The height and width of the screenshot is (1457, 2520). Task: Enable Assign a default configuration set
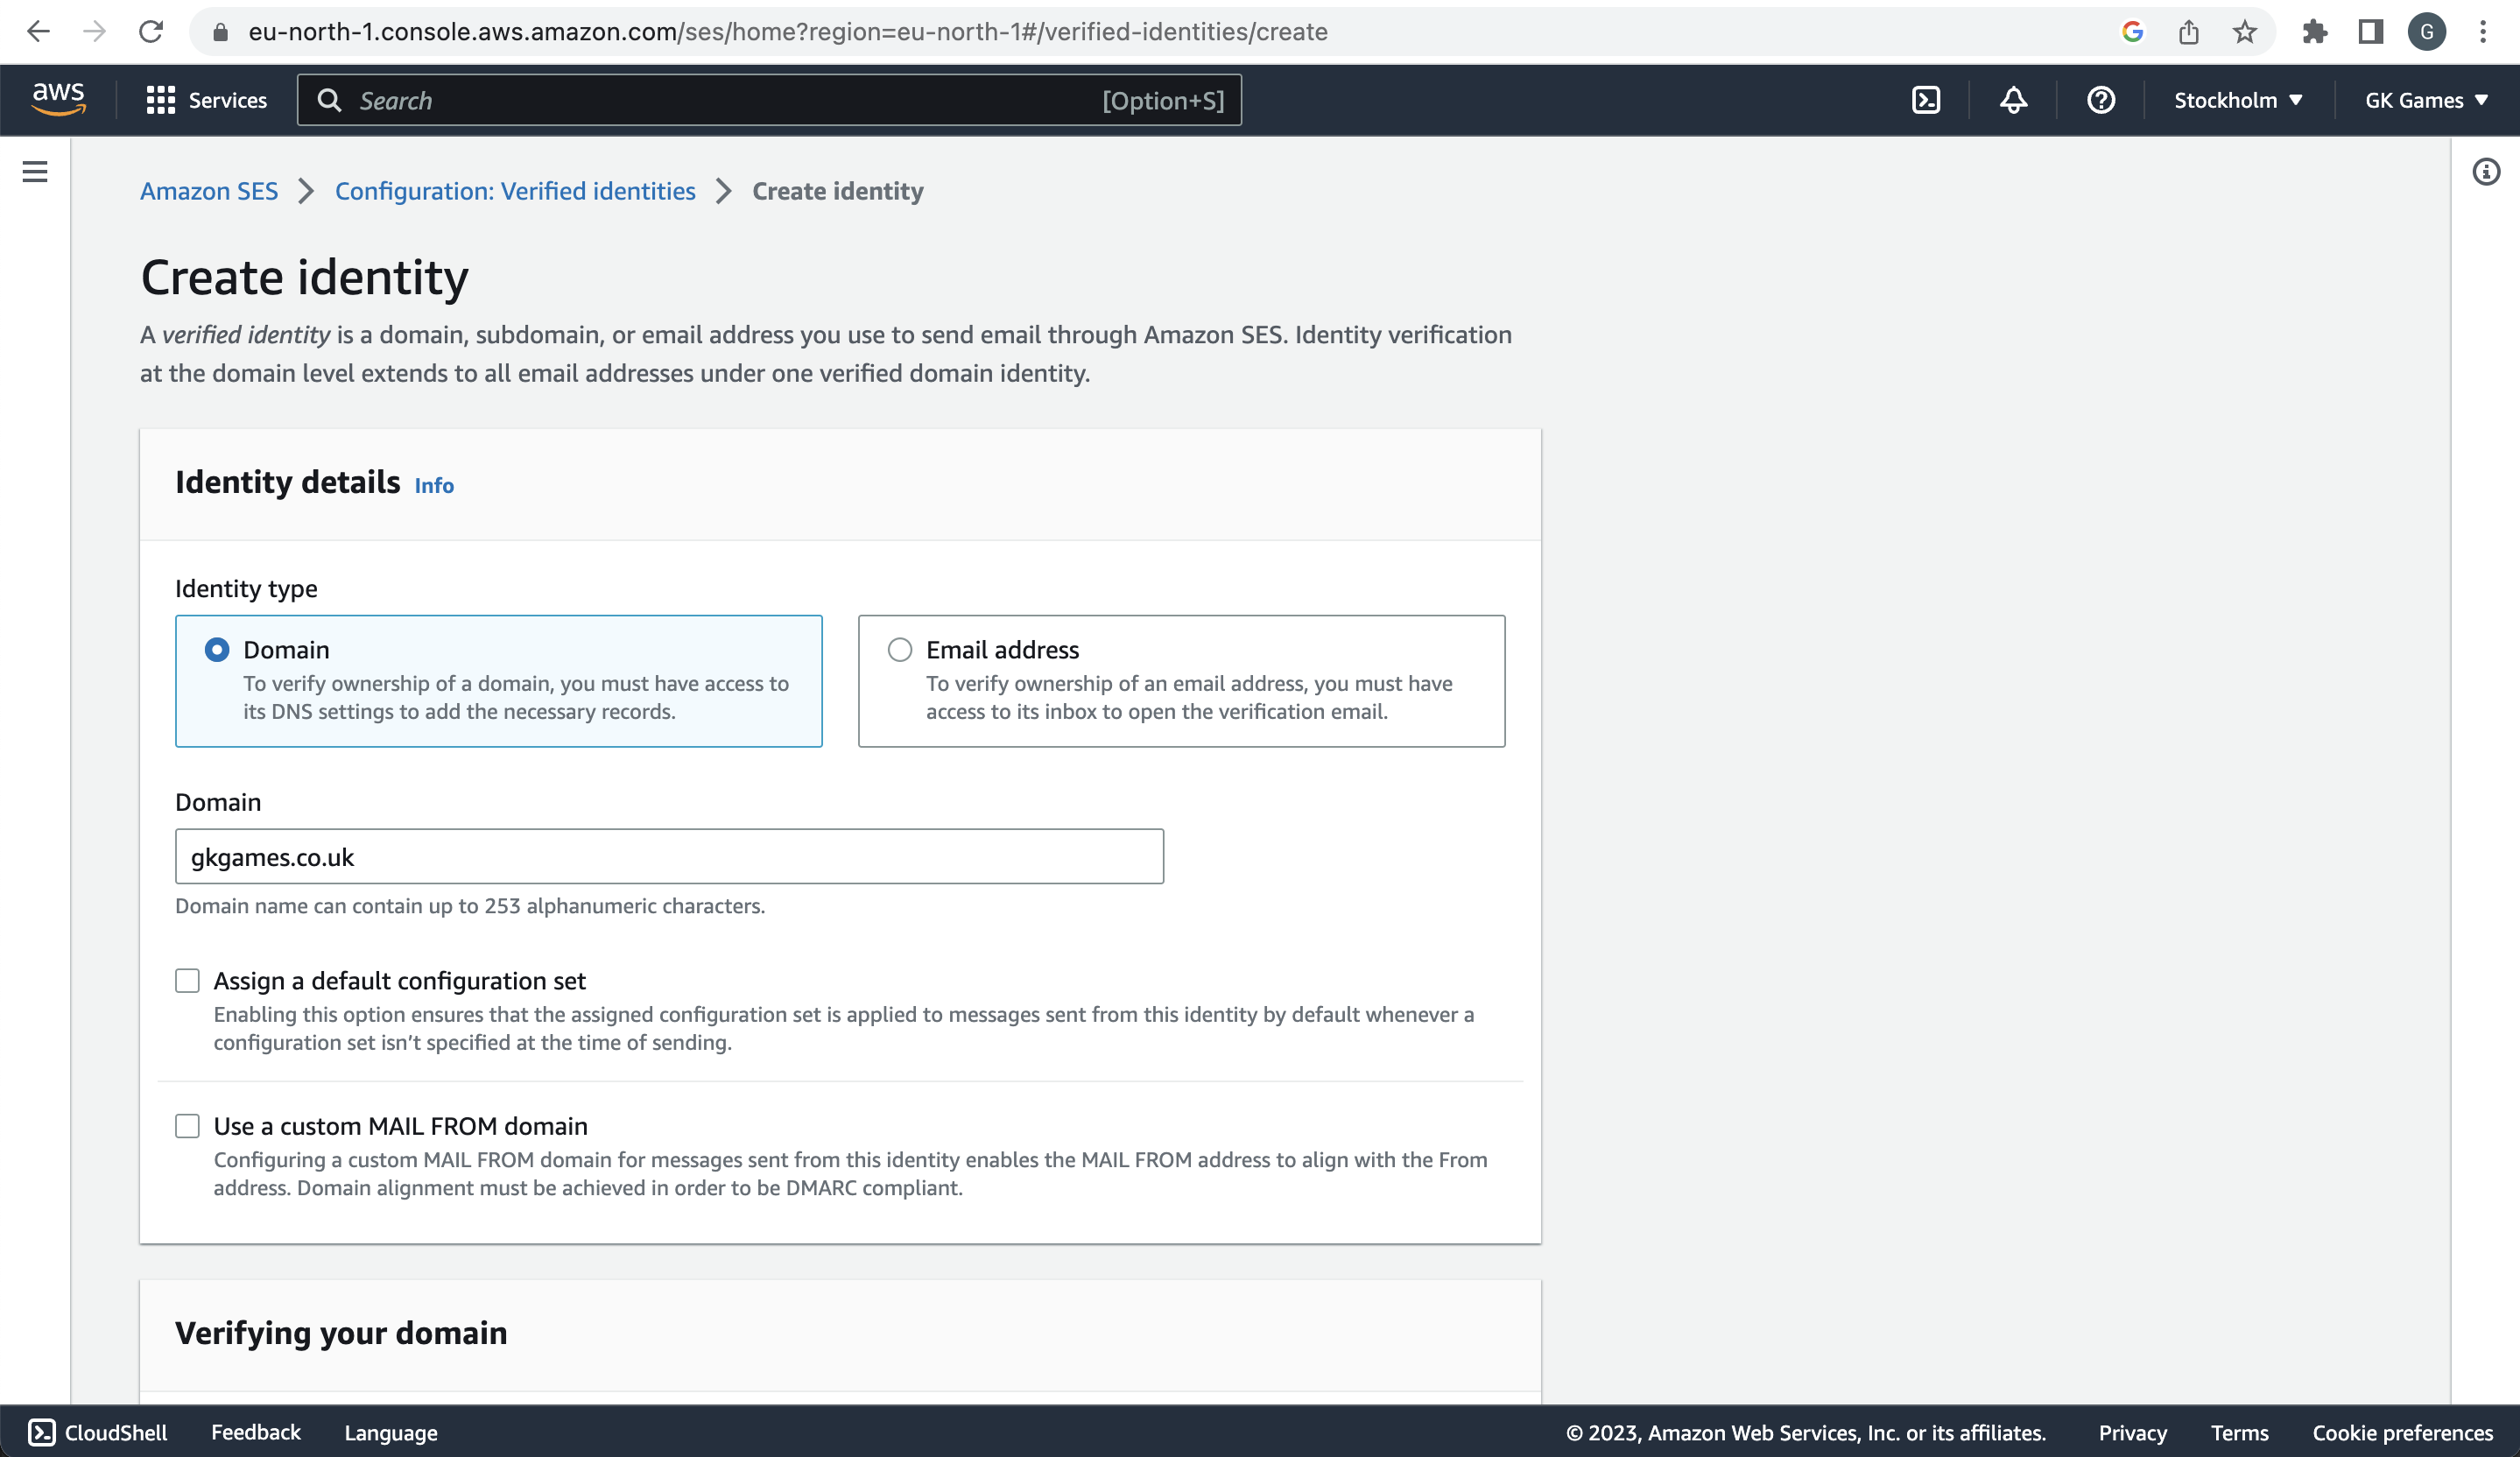pyautogui.click(x=187, y=980)
